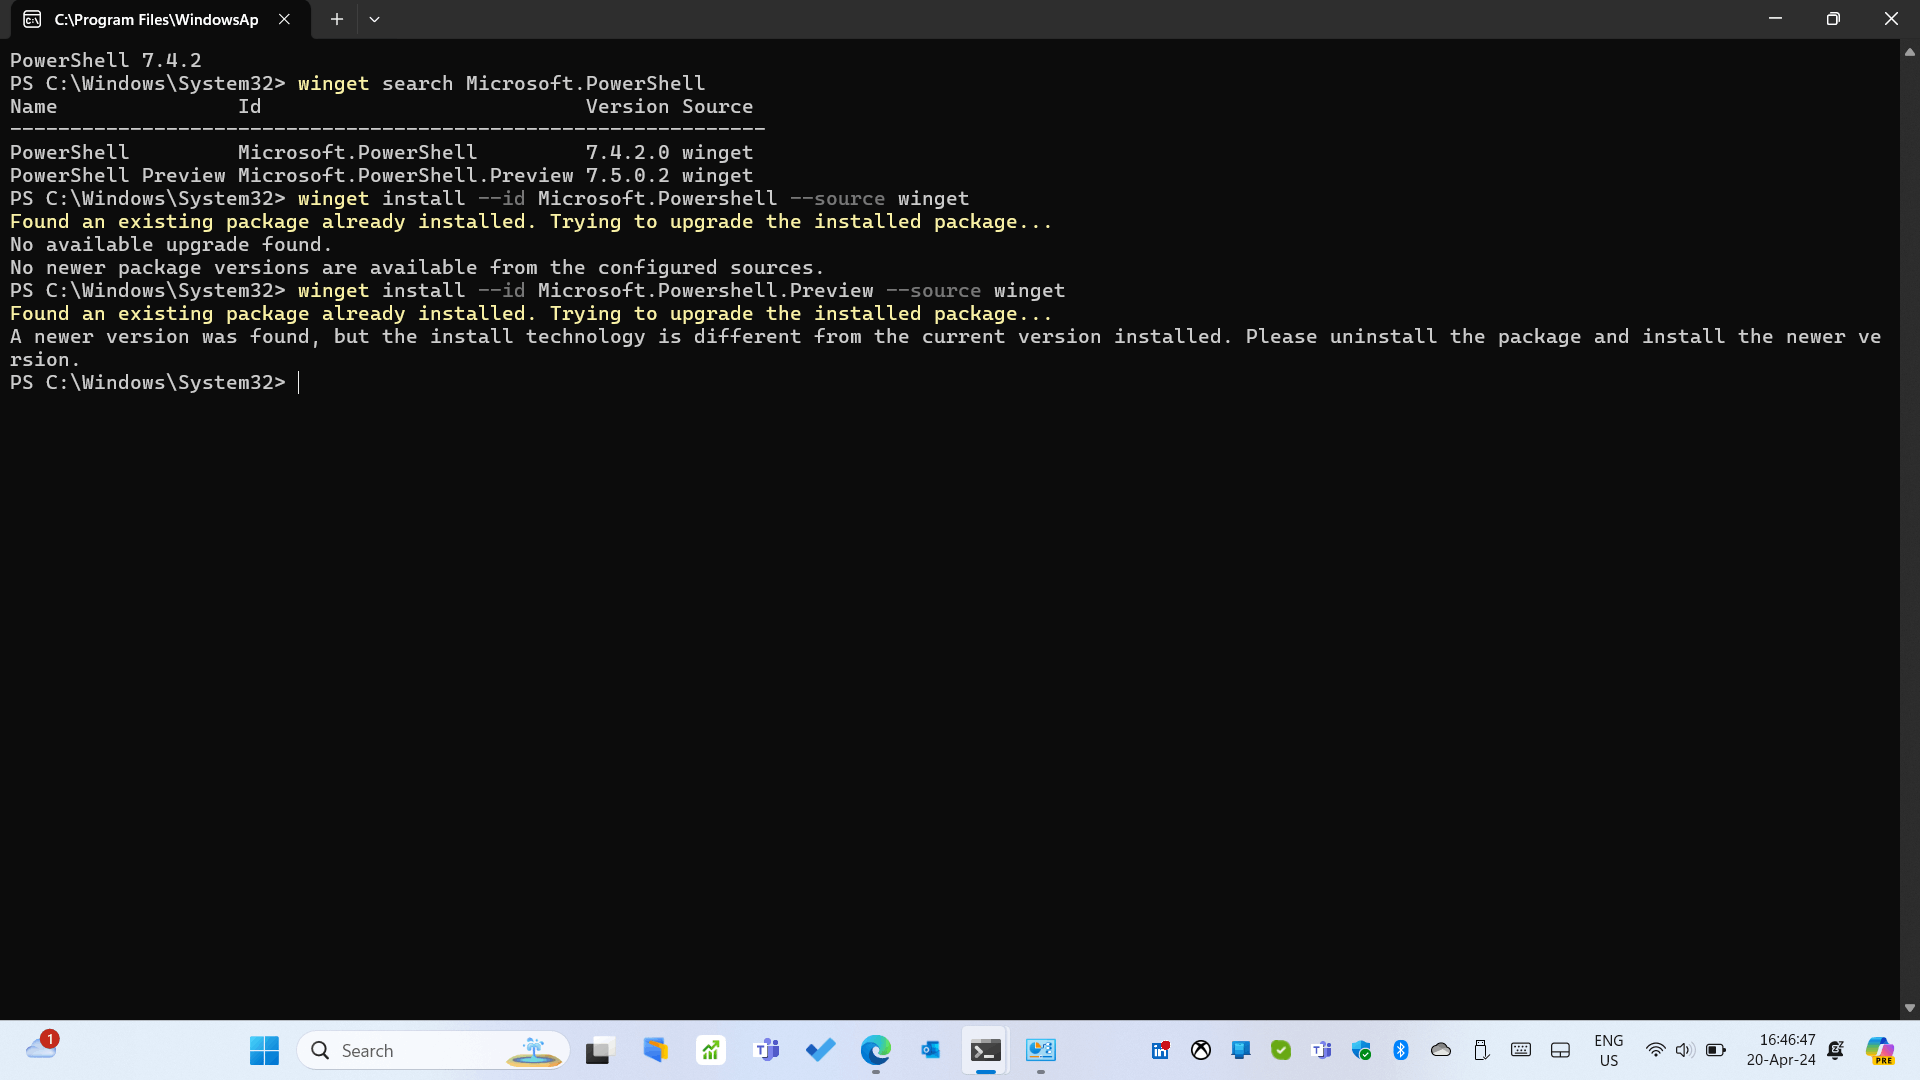This screenshot has width=1920, height=1080.
Task: Select the C:\Program Files\WindowsAp tab
Action: pyautogui.click(x=155, y=19)
